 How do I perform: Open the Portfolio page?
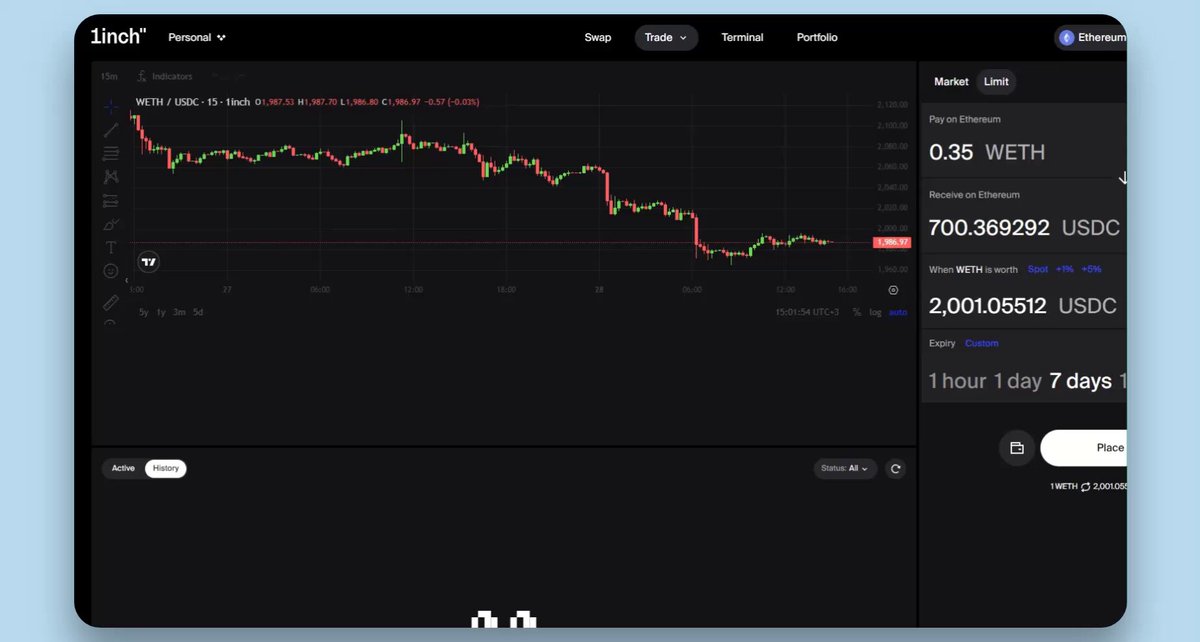pyautogui.click(x=817, y=38)
